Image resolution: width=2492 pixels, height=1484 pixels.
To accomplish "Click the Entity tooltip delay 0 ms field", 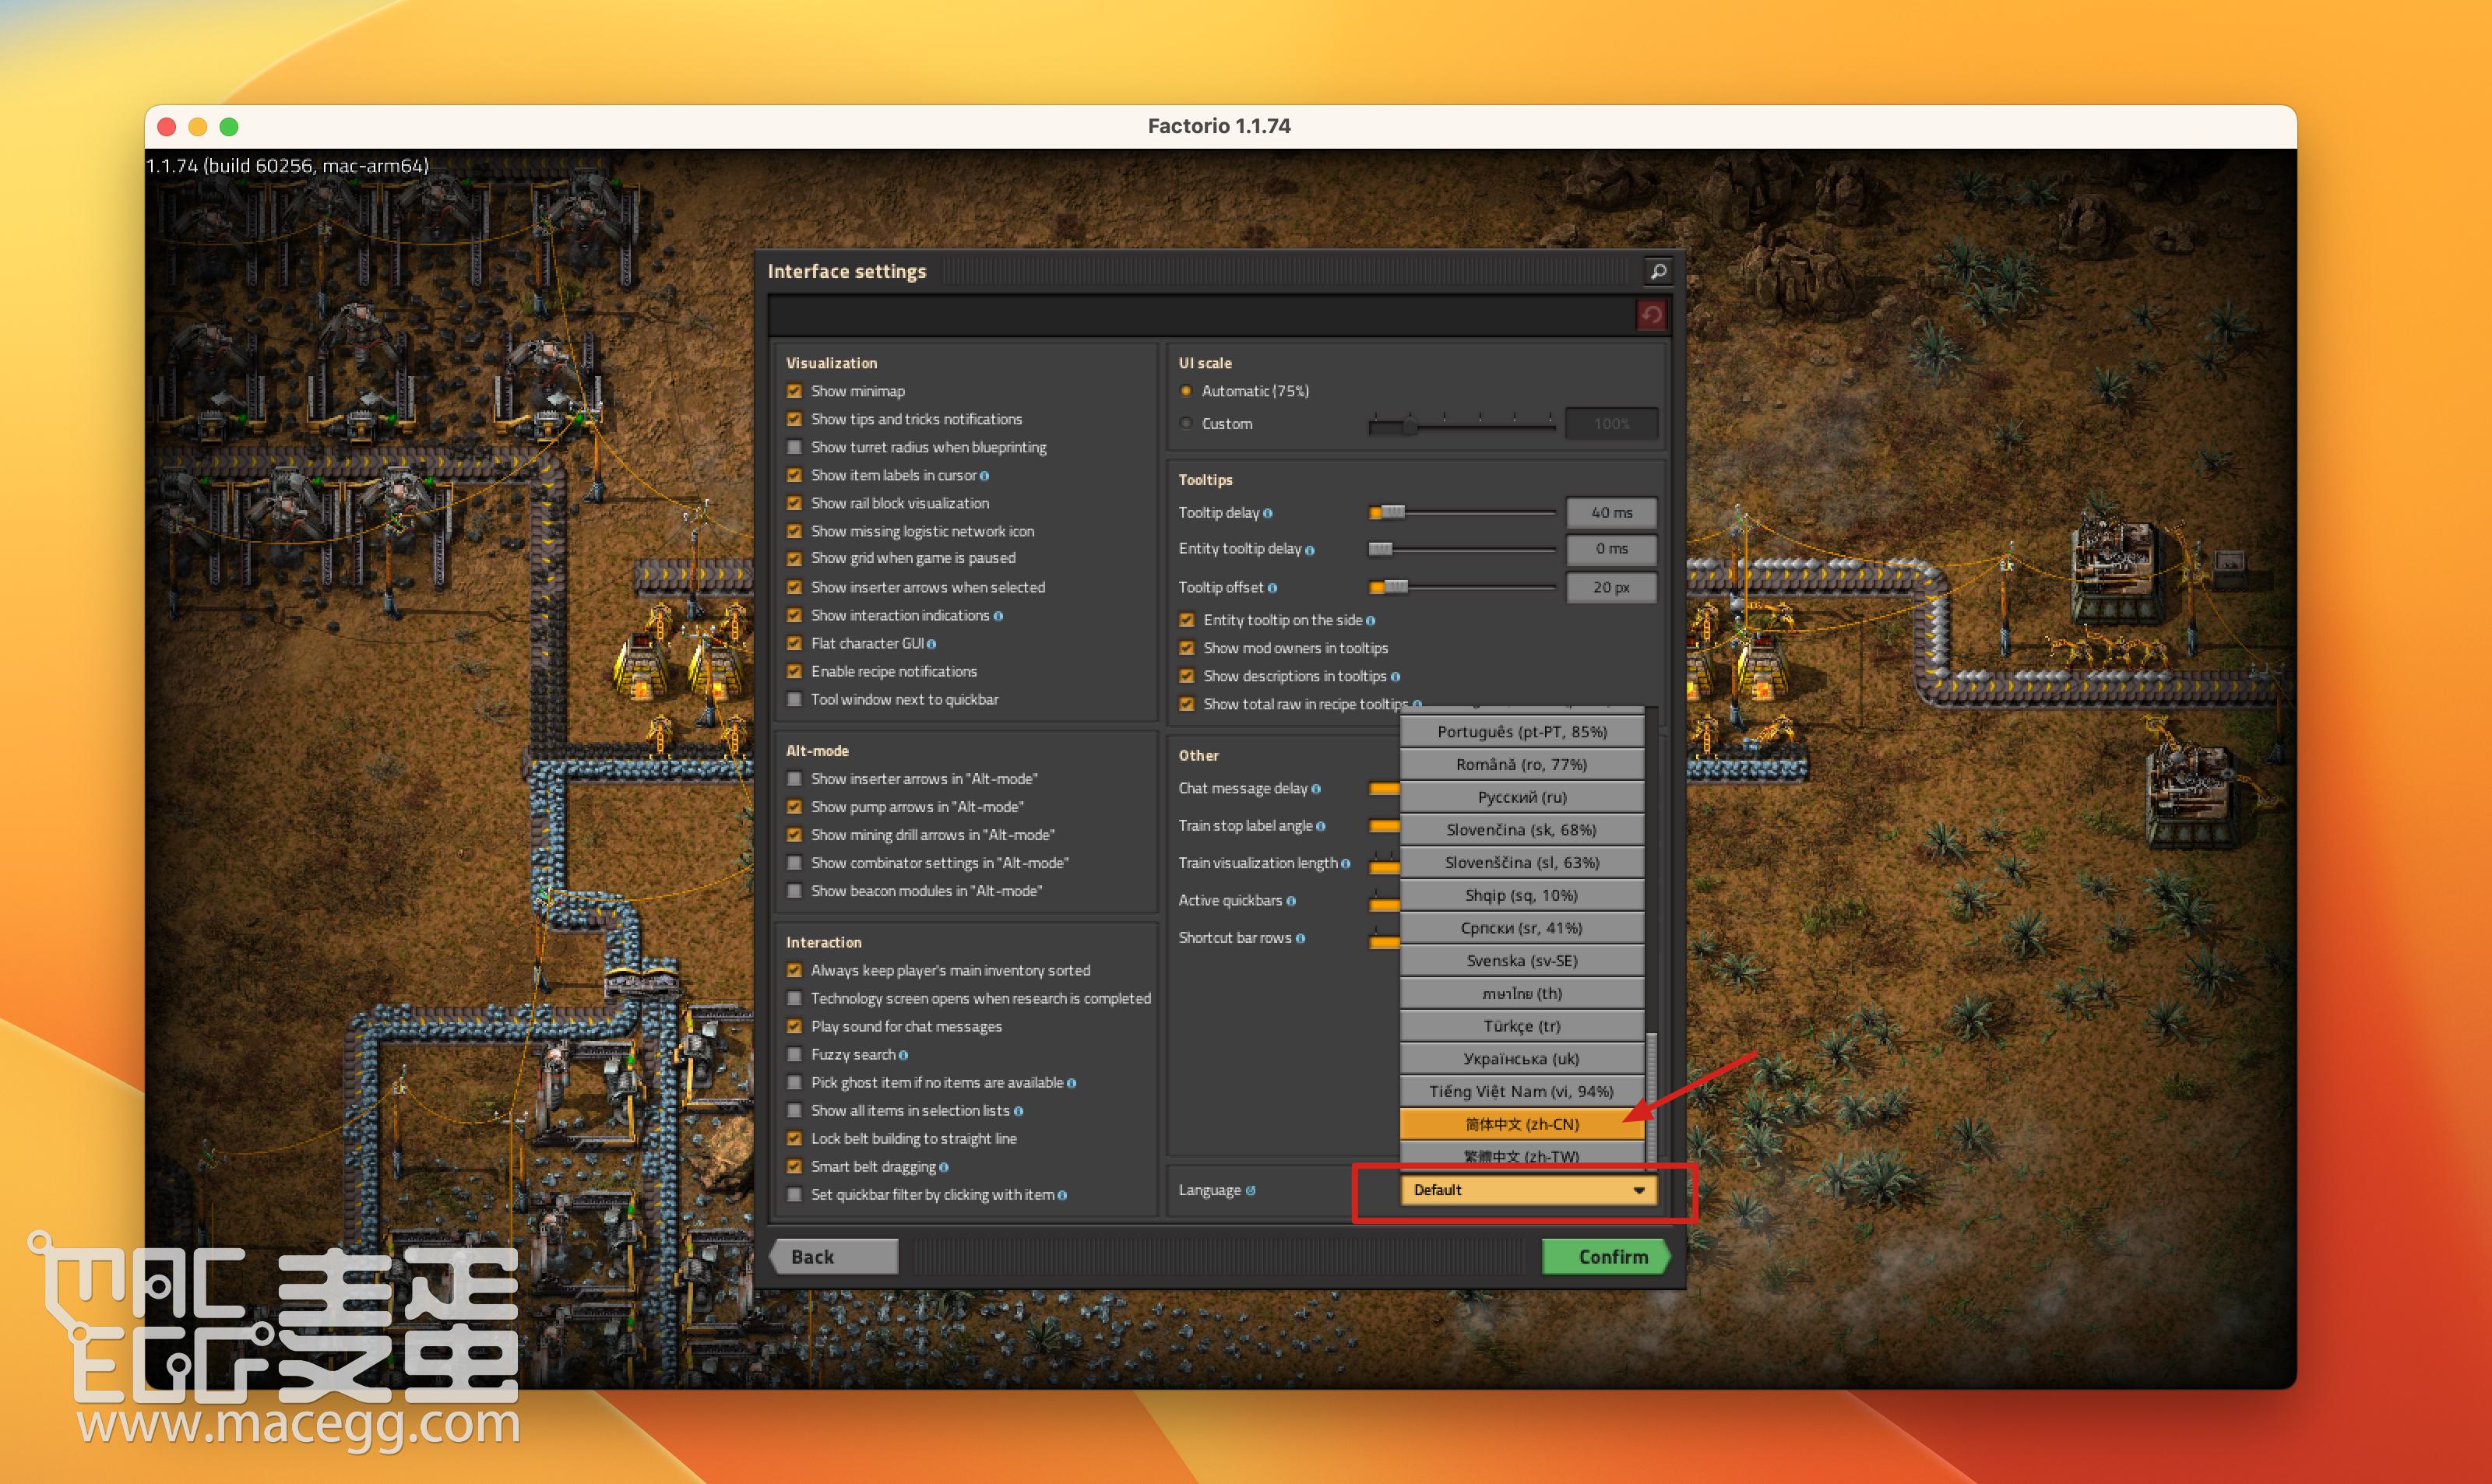I will point(1611,549).
